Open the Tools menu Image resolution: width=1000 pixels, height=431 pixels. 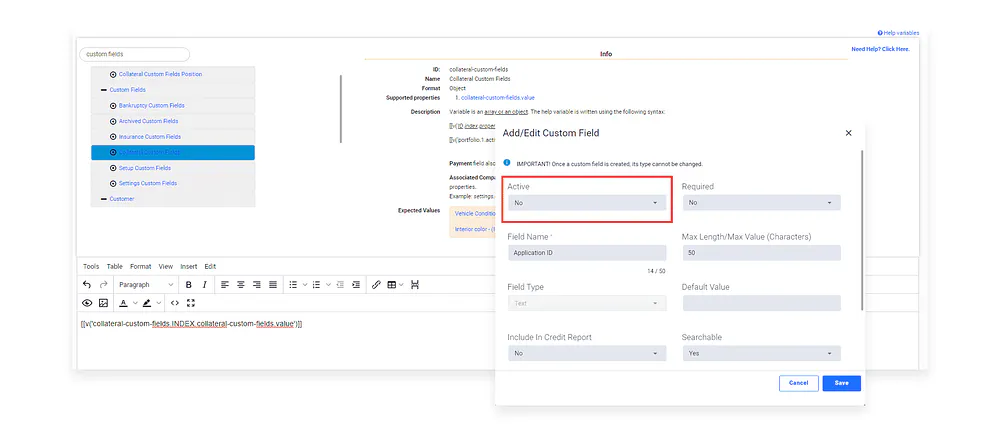coord(91,267)
